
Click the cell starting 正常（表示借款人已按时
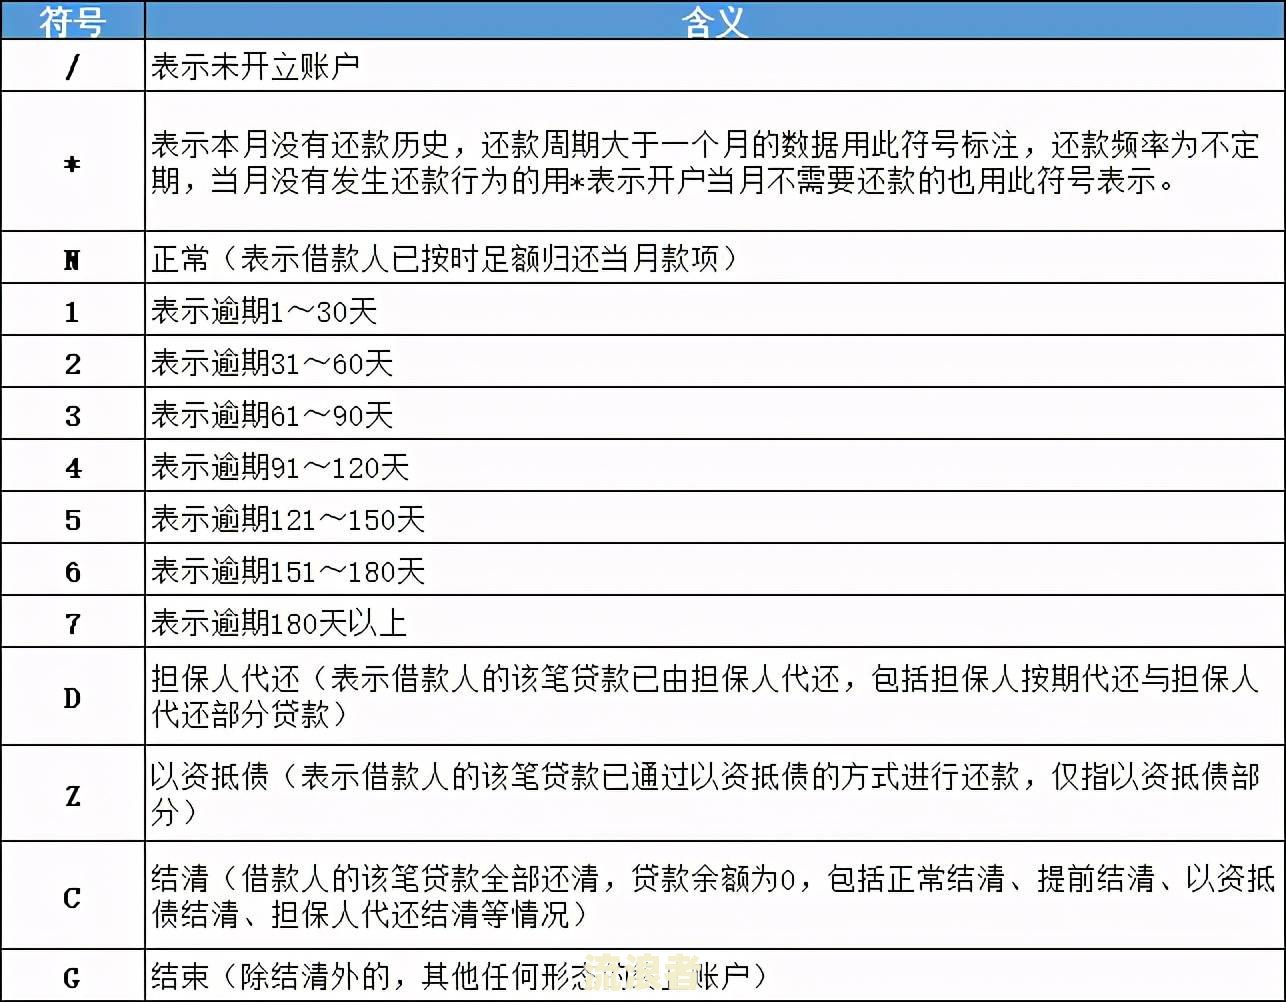tap(715, 258)
